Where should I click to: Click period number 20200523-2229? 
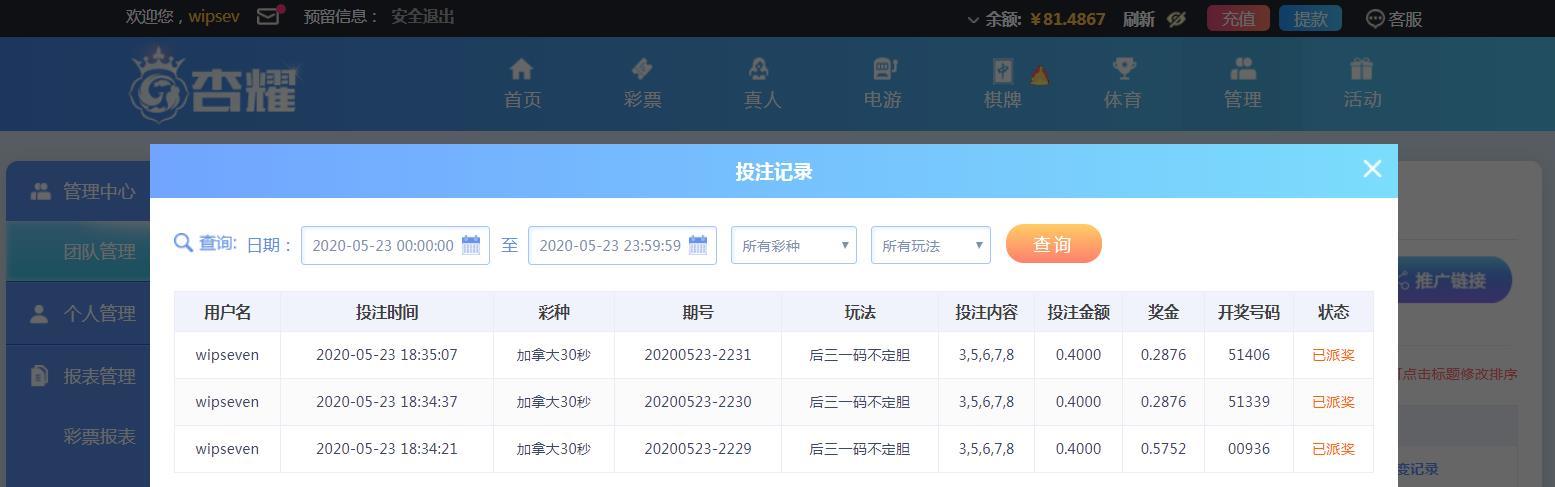click(698, 449)
